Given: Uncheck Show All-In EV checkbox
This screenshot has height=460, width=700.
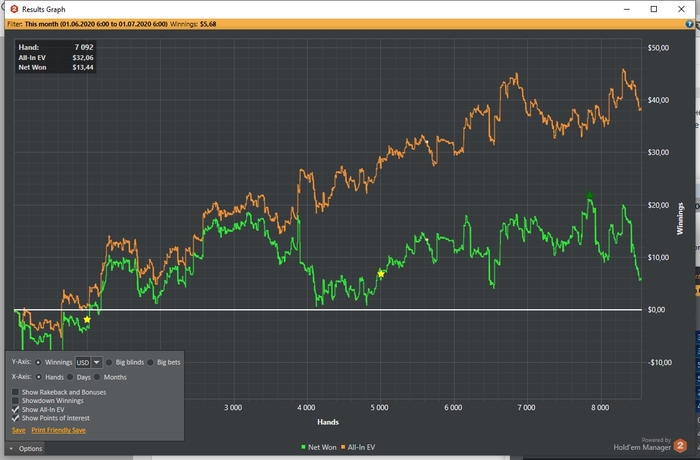Looking at the screenshot, I should pos(15,409).
